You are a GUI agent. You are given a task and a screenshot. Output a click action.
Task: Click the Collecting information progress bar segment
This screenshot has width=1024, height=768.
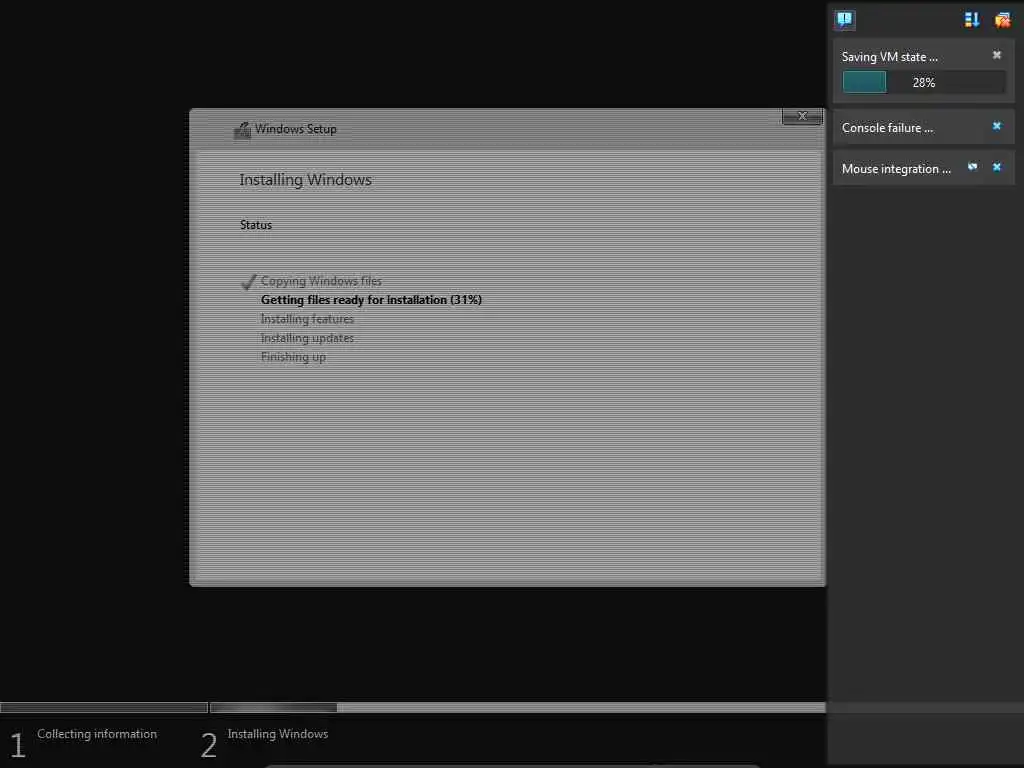point(104,707)
